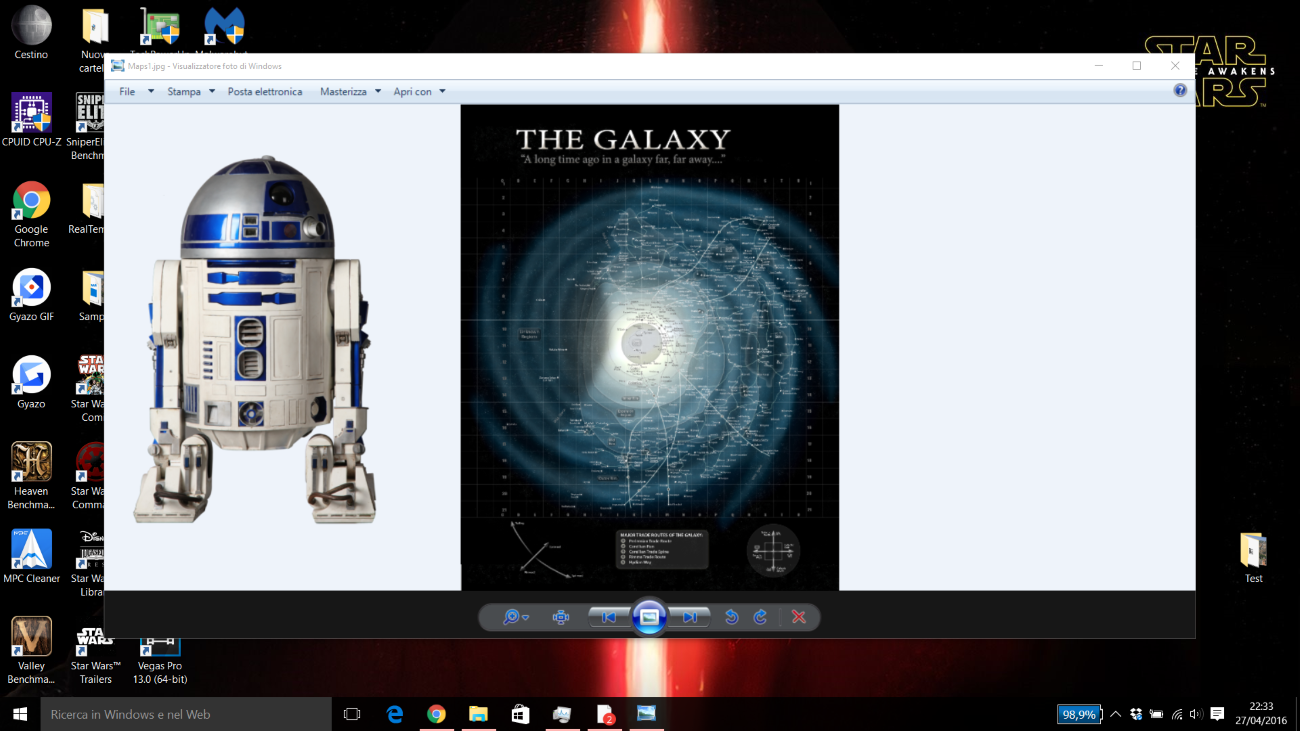Open the volume speaker tray icon

(1196, 714)
